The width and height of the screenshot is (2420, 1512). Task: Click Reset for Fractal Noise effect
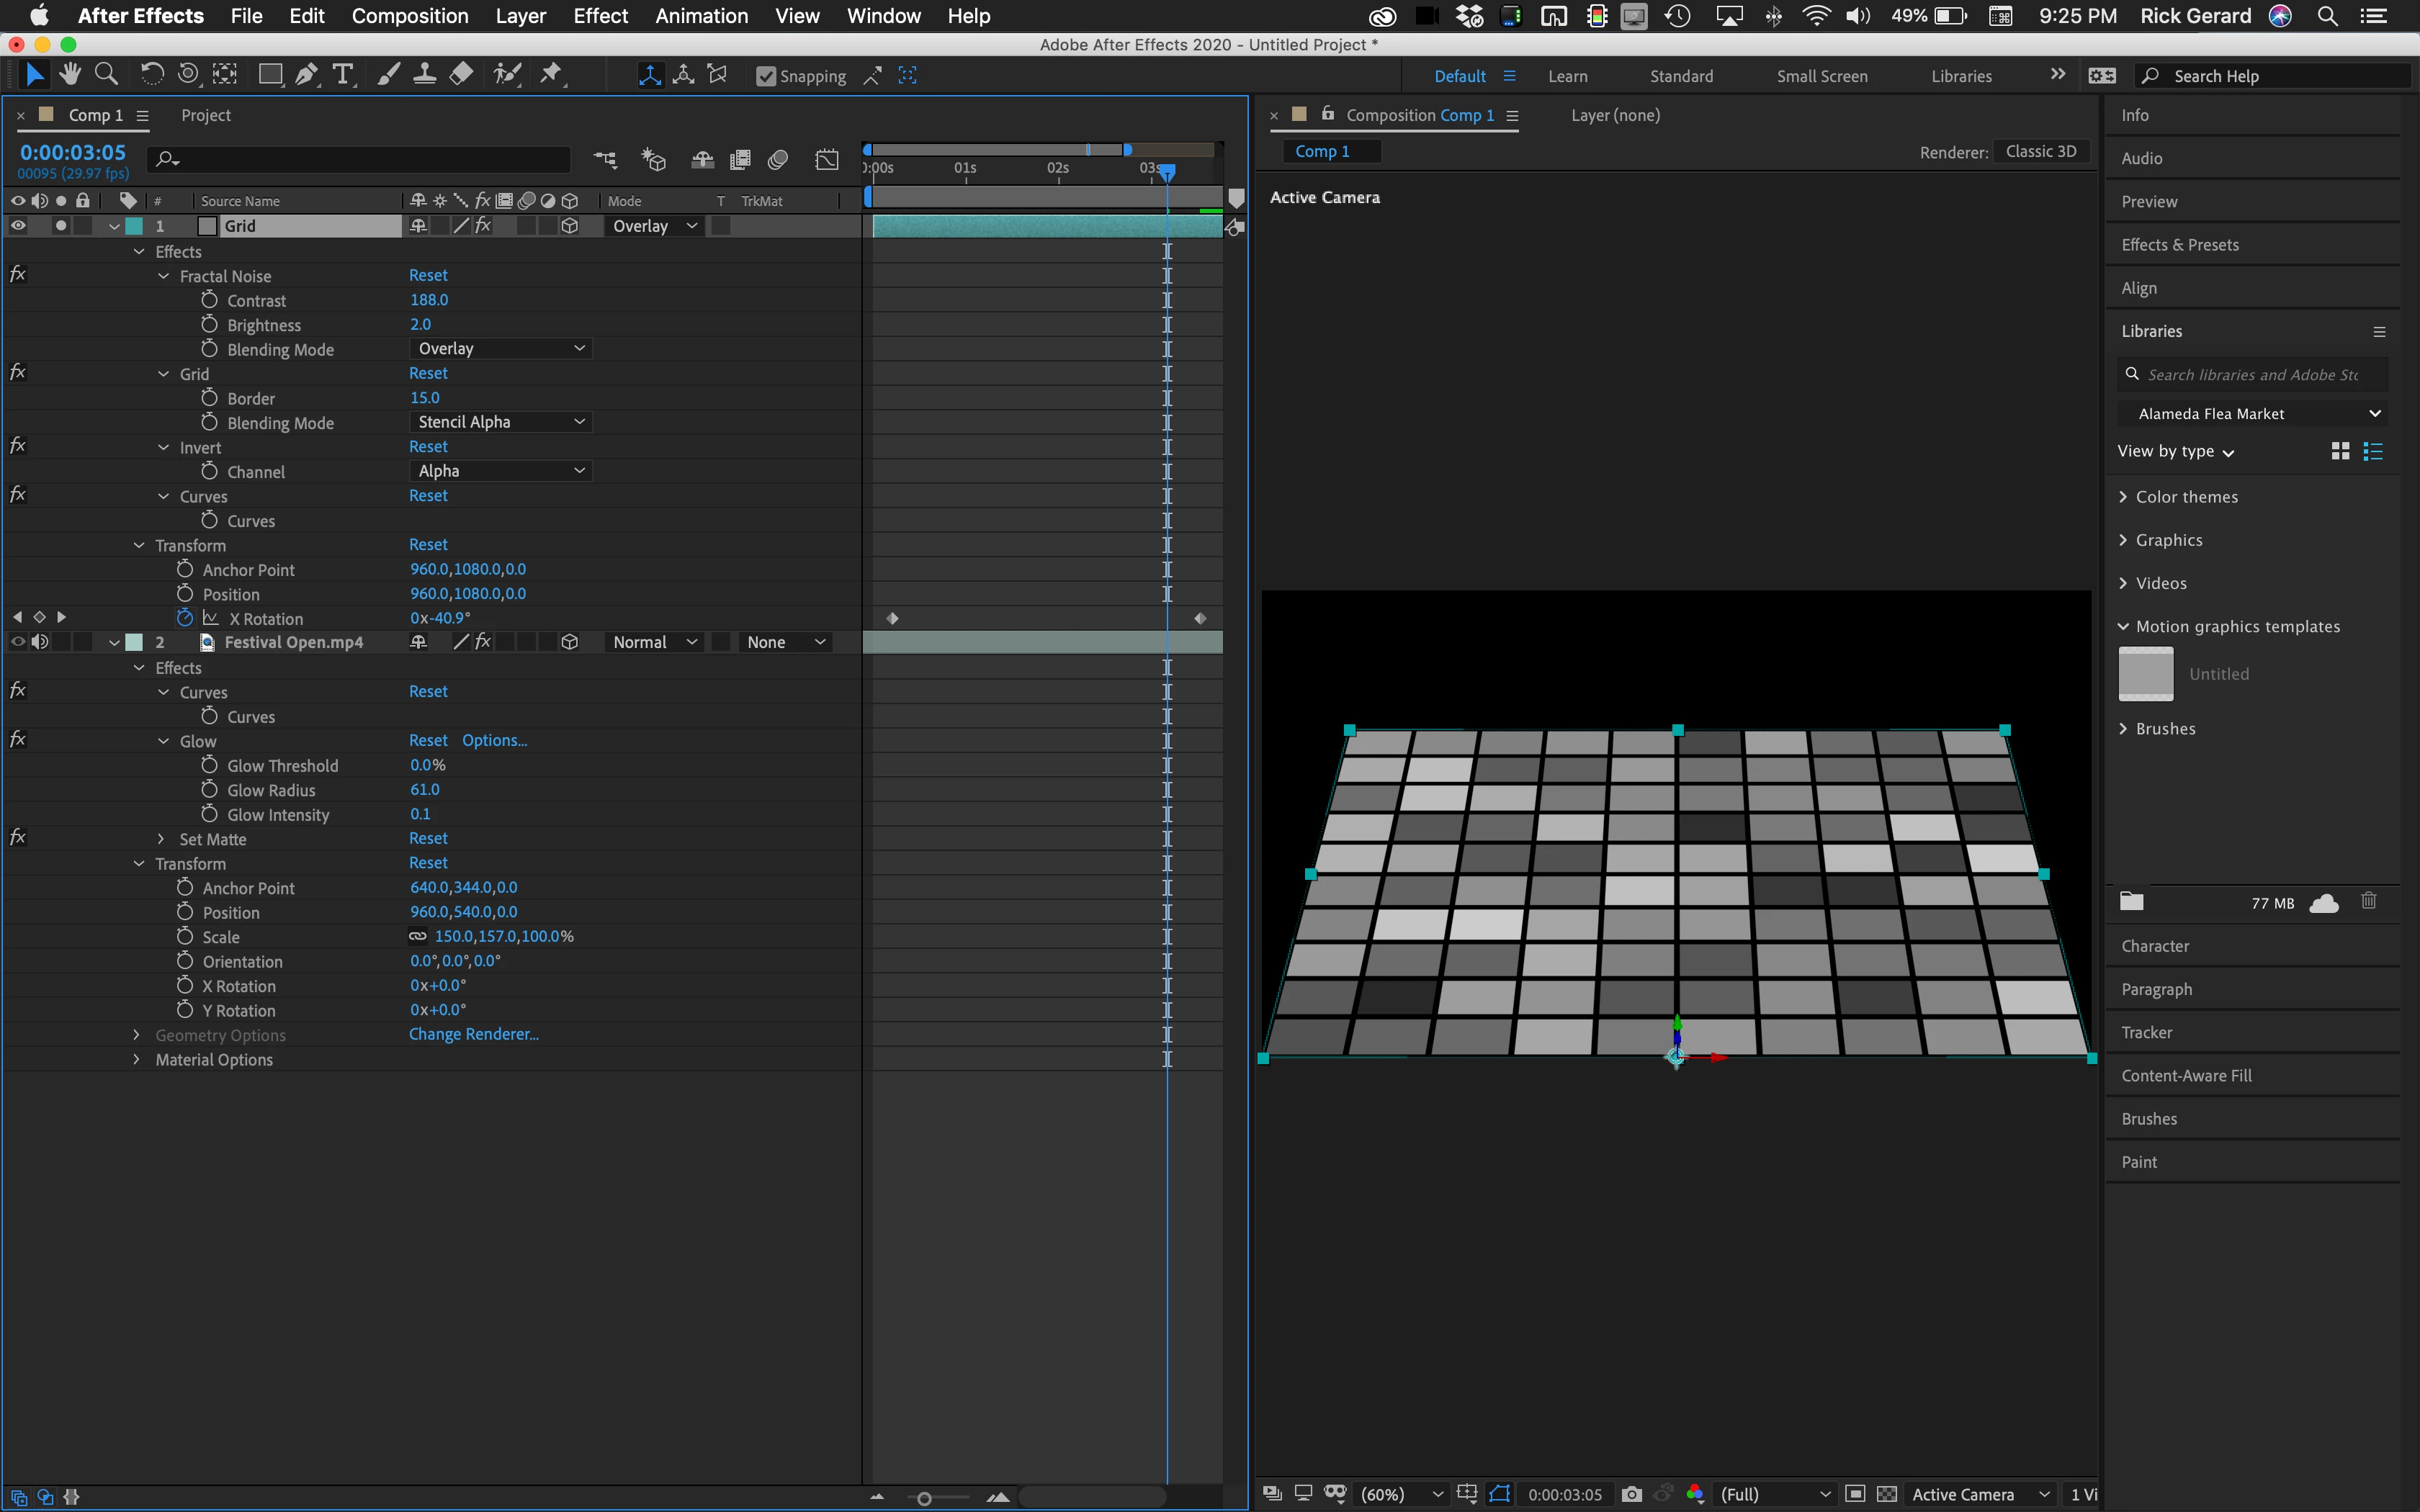428,275
